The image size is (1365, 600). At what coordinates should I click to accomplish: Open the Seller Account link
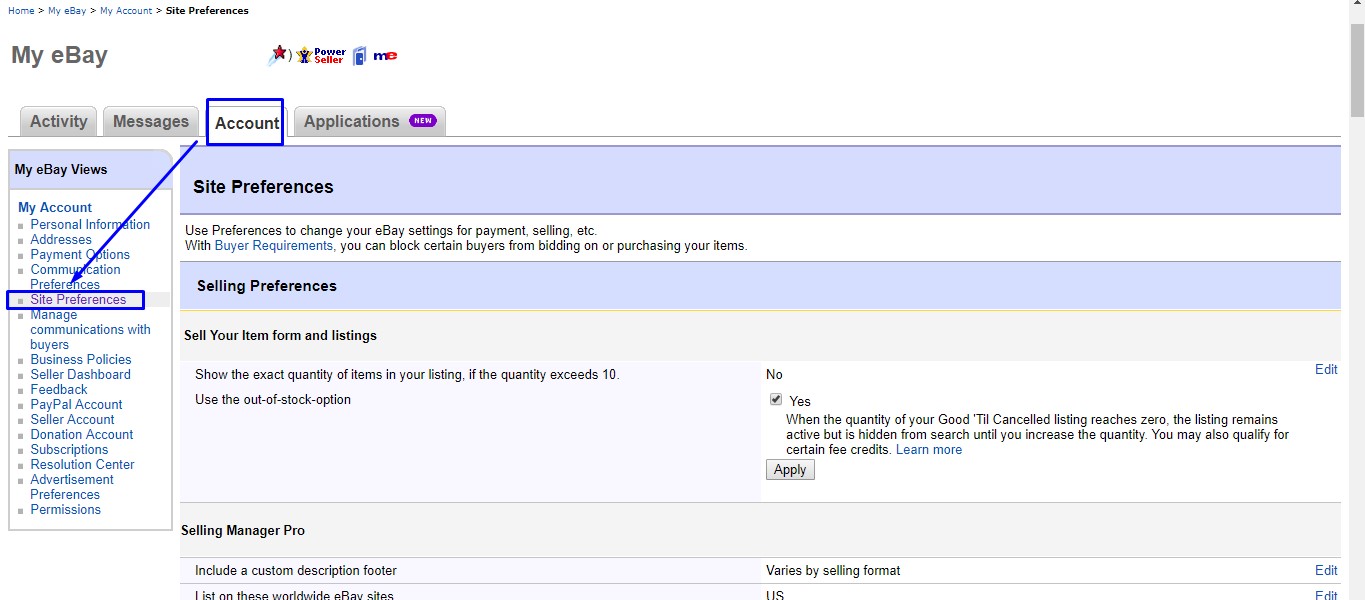click(x=72, y=419)
